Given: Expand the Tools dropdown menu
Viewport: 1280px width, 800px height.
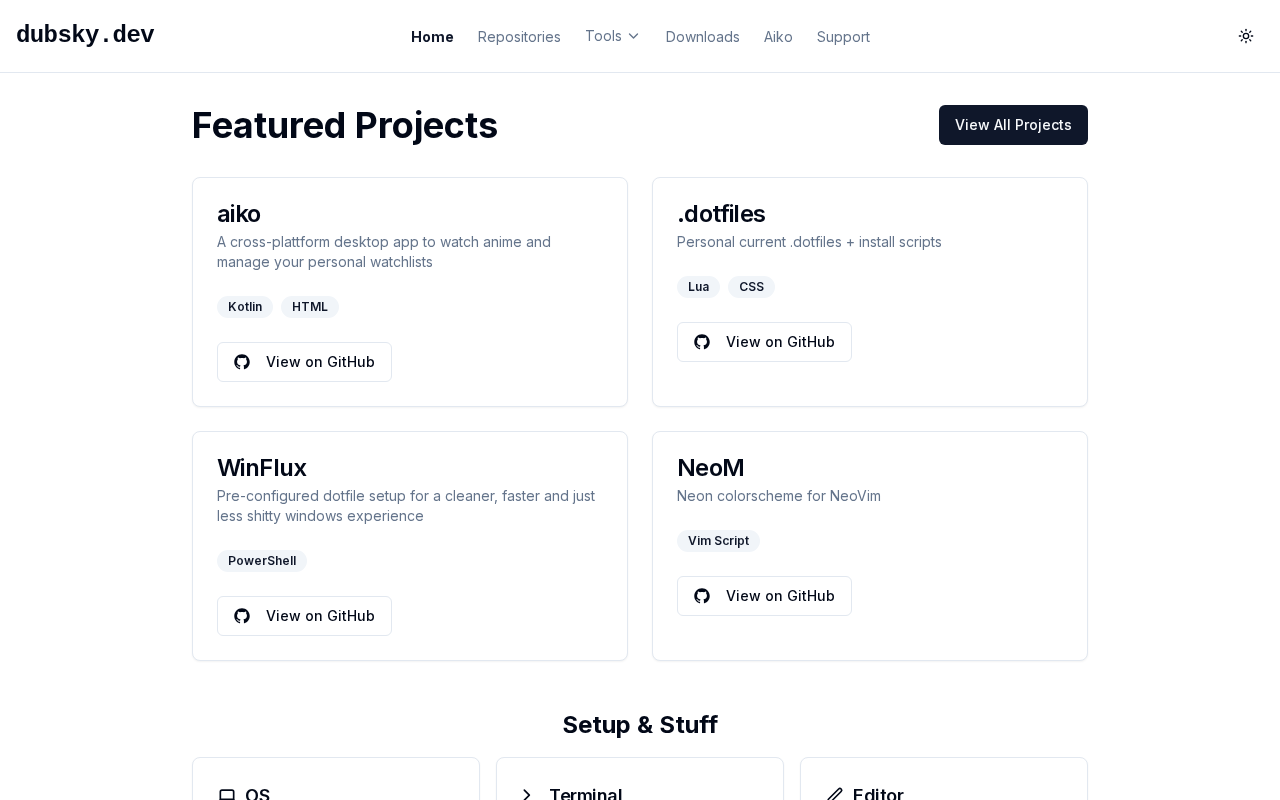Looking at the screenshot, I should point(612,36).
